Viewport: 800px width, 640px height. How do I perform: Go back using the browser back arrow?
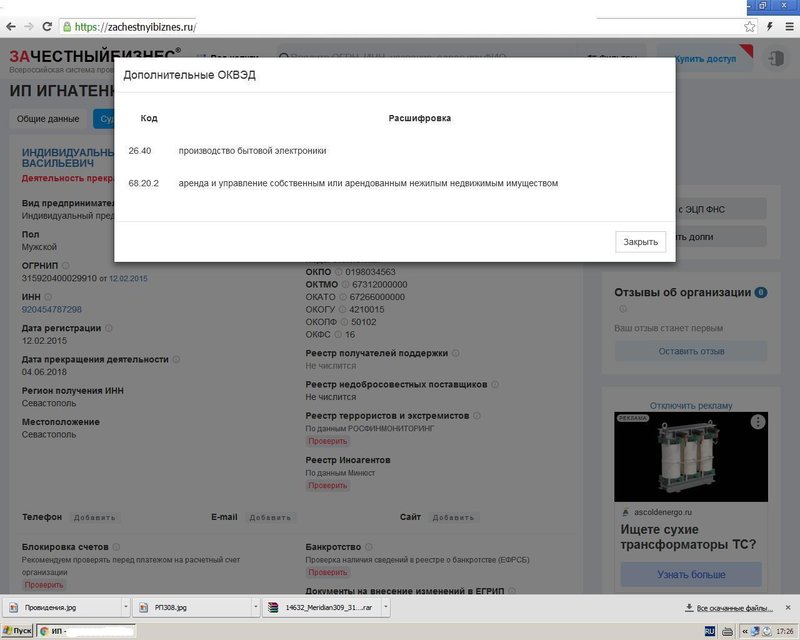tap(11, 27)
